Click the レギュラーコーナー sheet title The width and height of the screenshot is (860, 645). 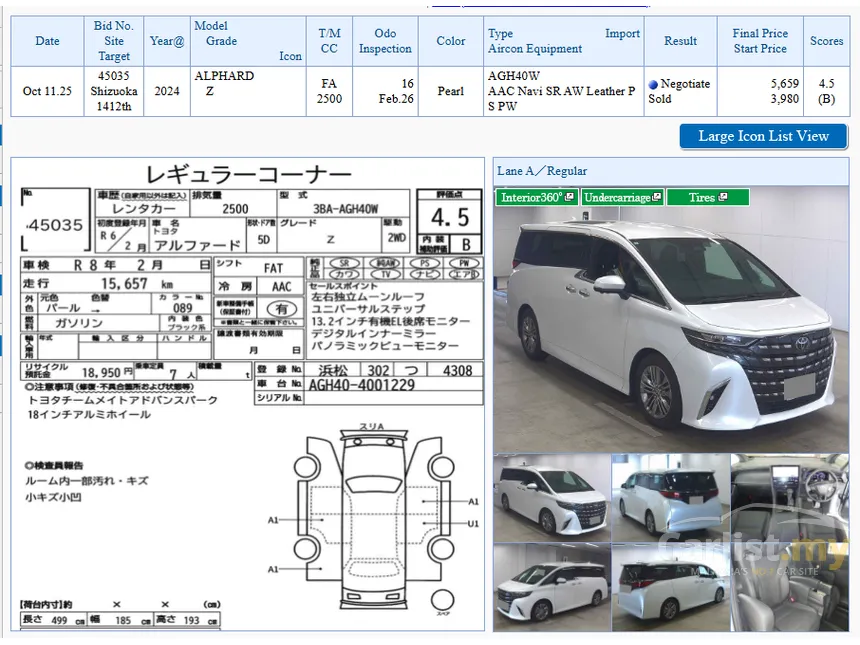coord(248,175)
